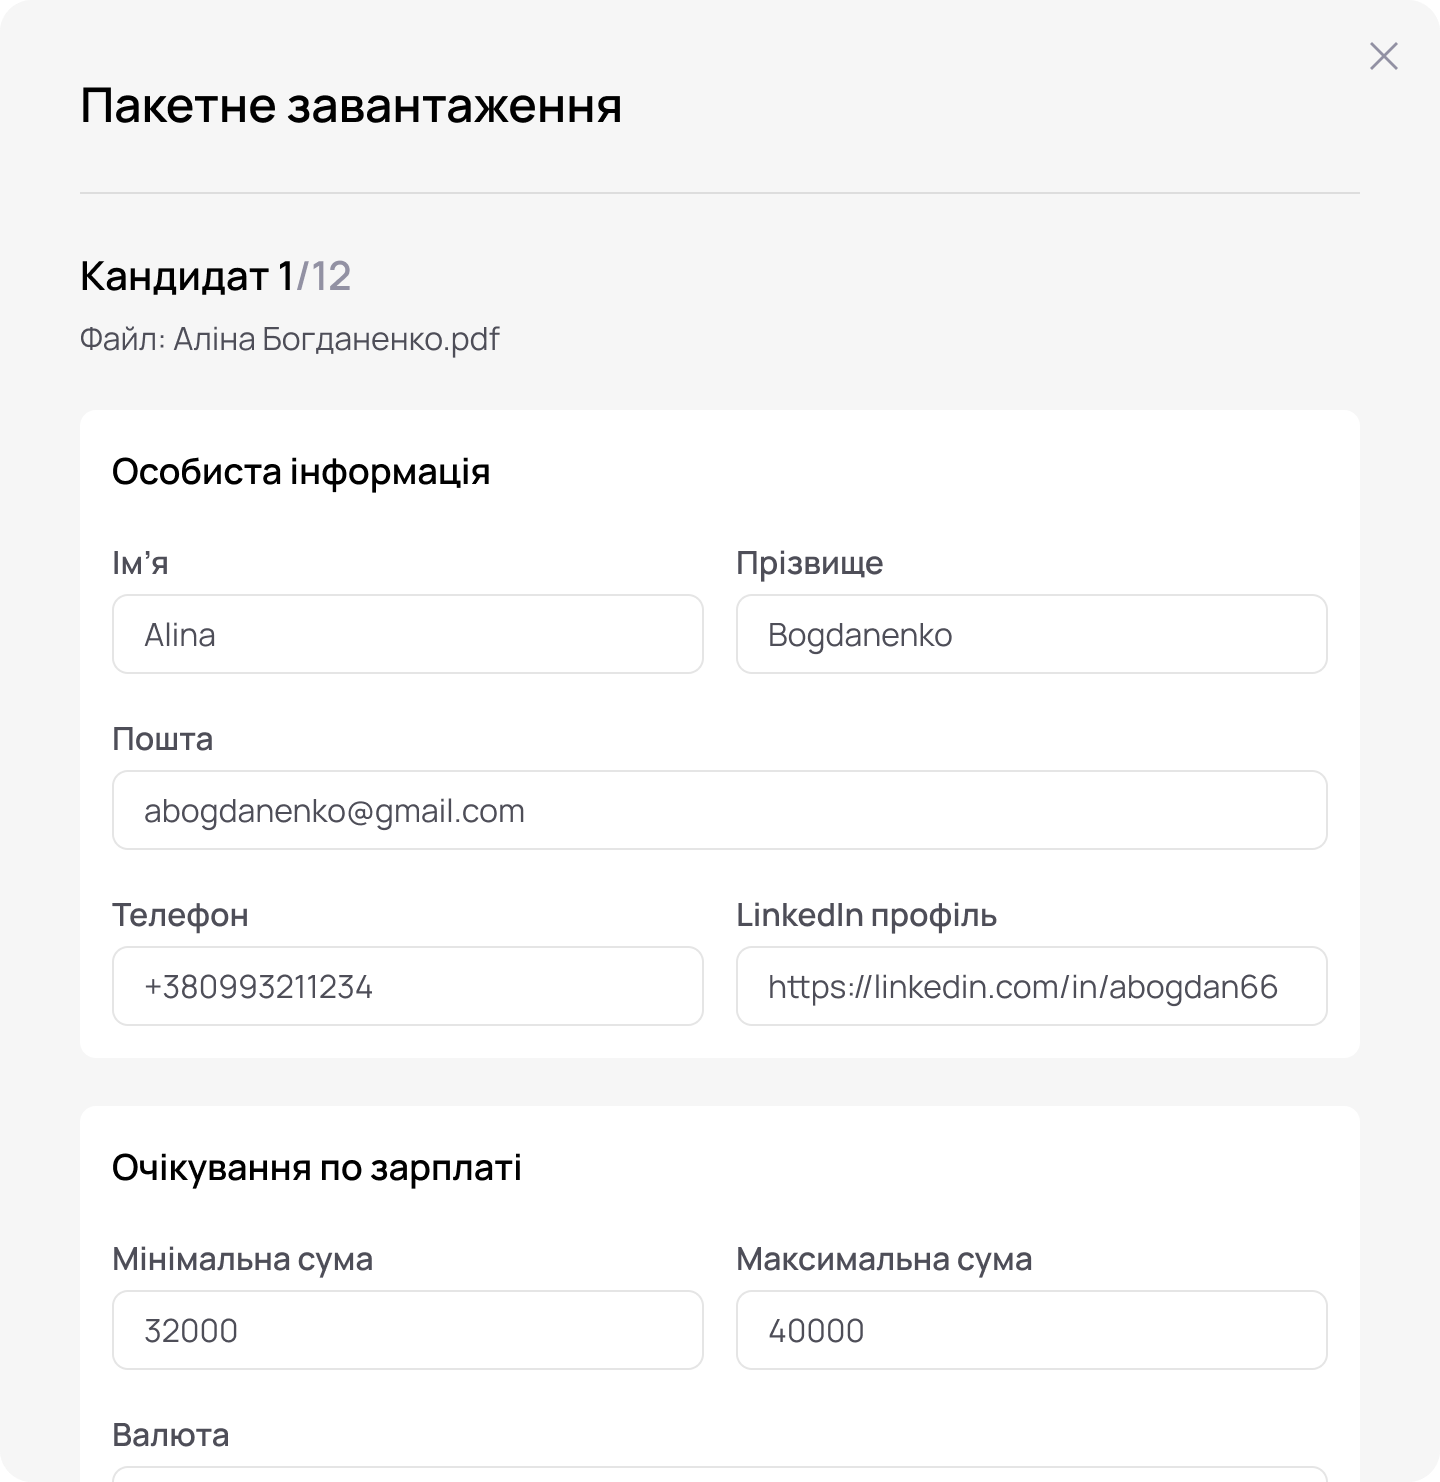Click the Ім'я field label
1440x1482 pixels.
[140, 563]
